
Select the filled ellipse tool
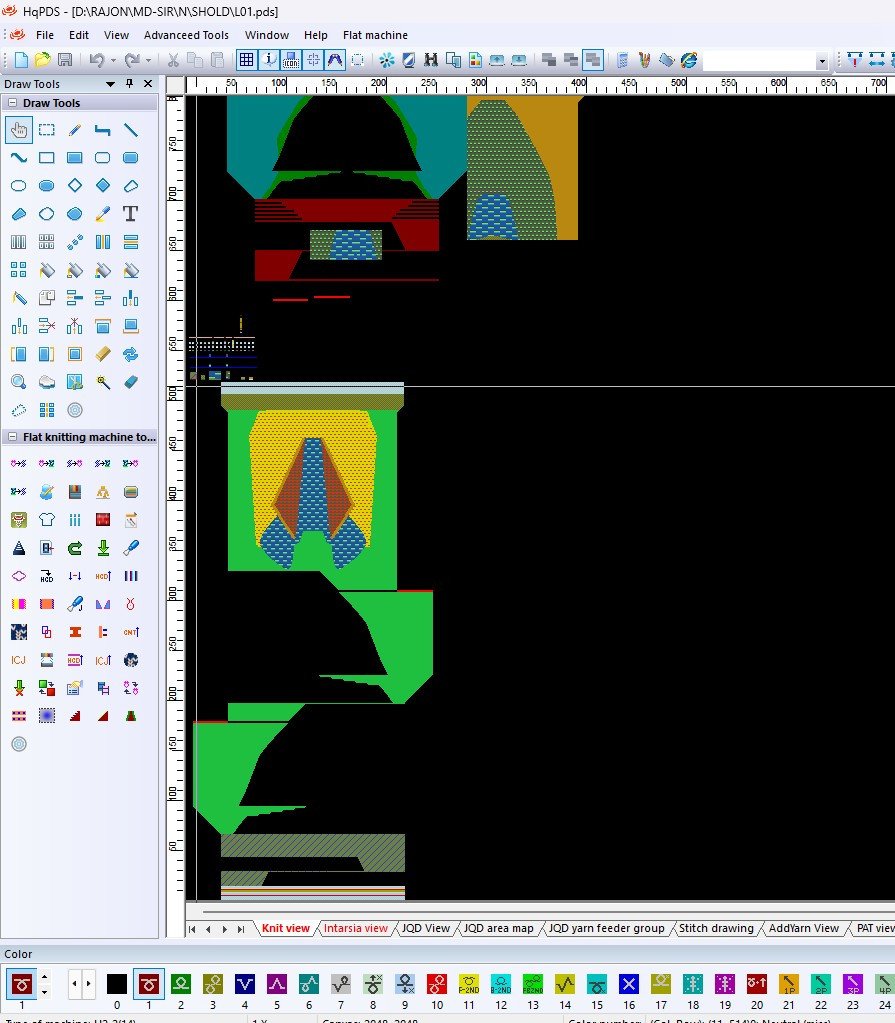click(46, 186)
